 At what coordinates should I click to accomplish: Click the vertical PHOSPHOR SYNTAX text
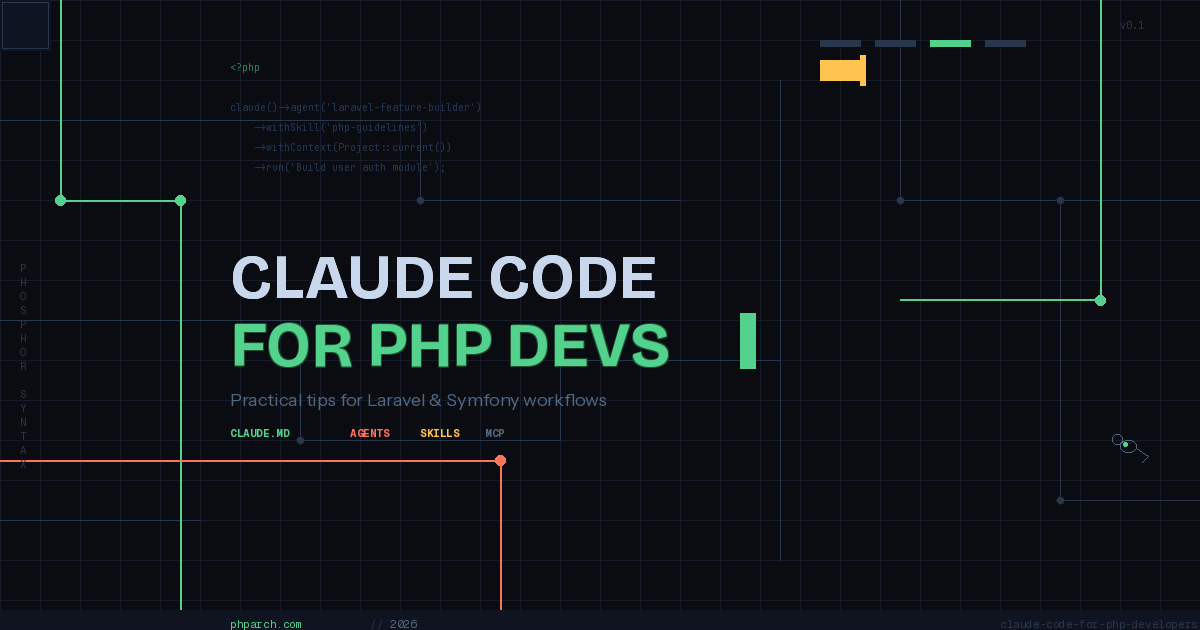pos(23,366)
